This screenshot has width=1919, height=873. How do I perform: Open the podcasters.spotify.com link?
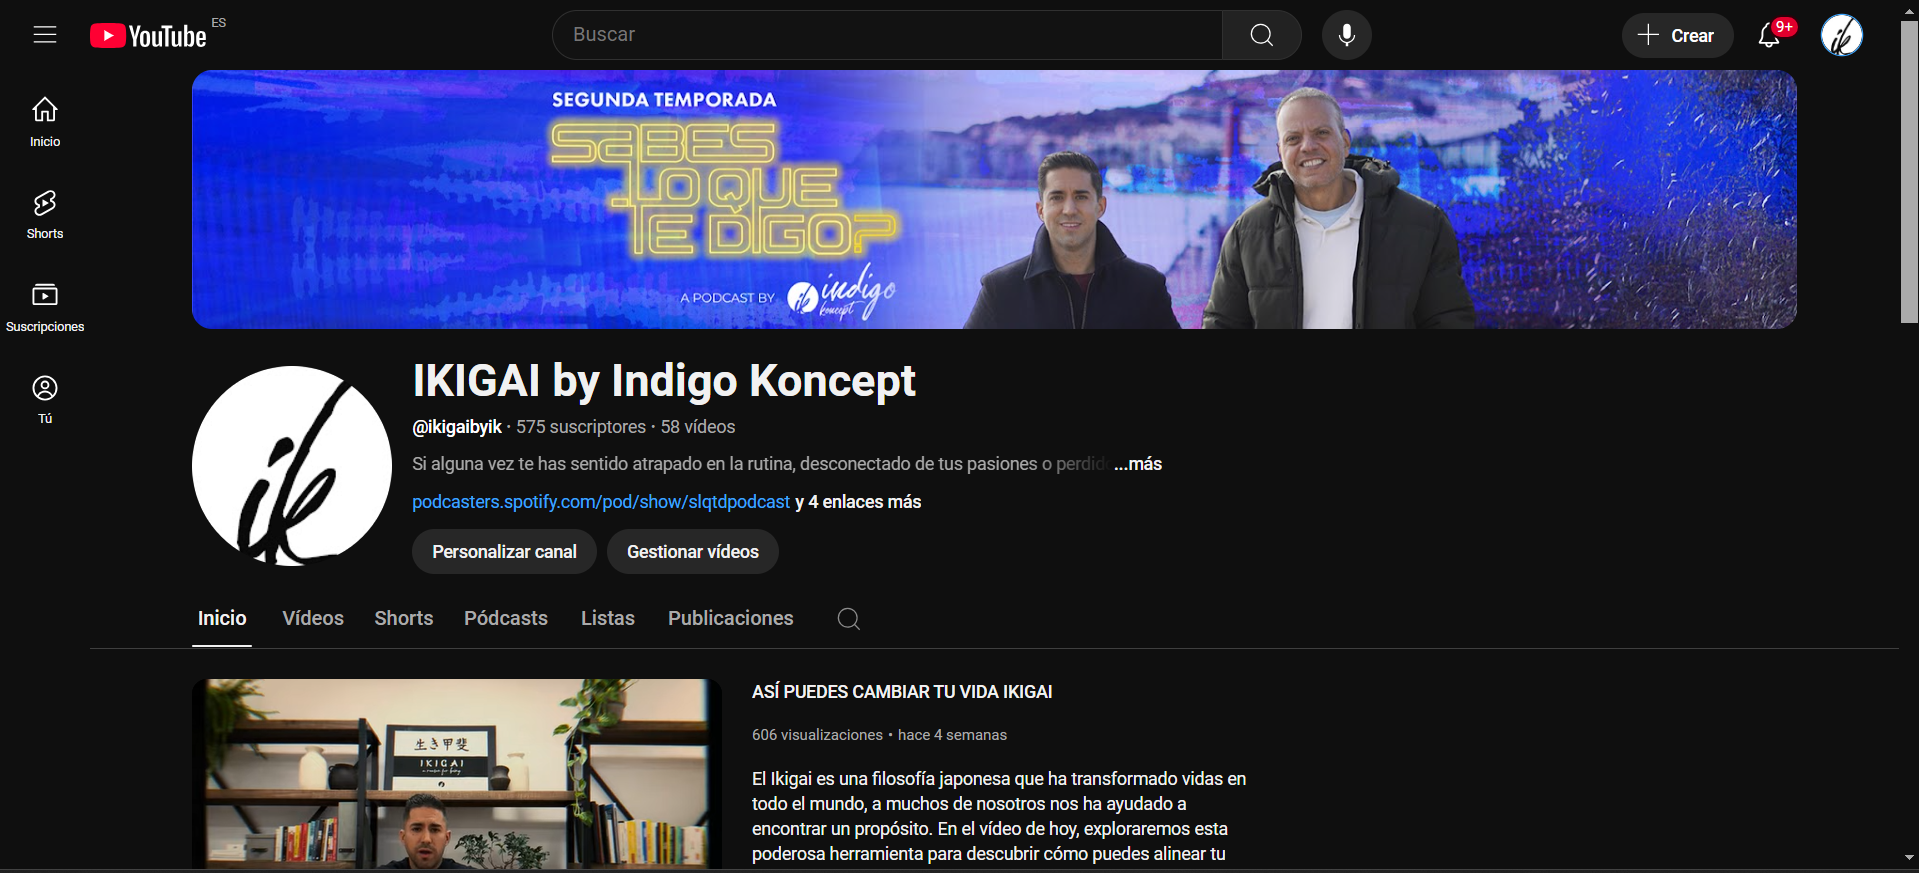tap(601, 502)
